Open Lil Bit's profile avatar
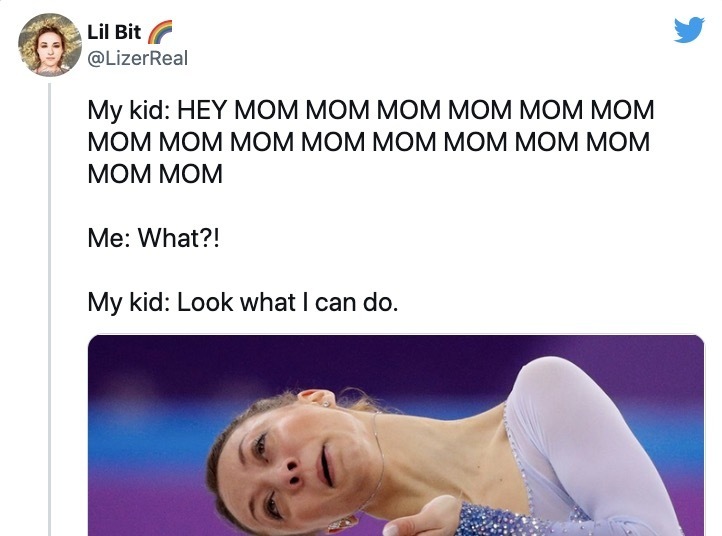Viewport: 722px width, 536px height. point(50,44)
